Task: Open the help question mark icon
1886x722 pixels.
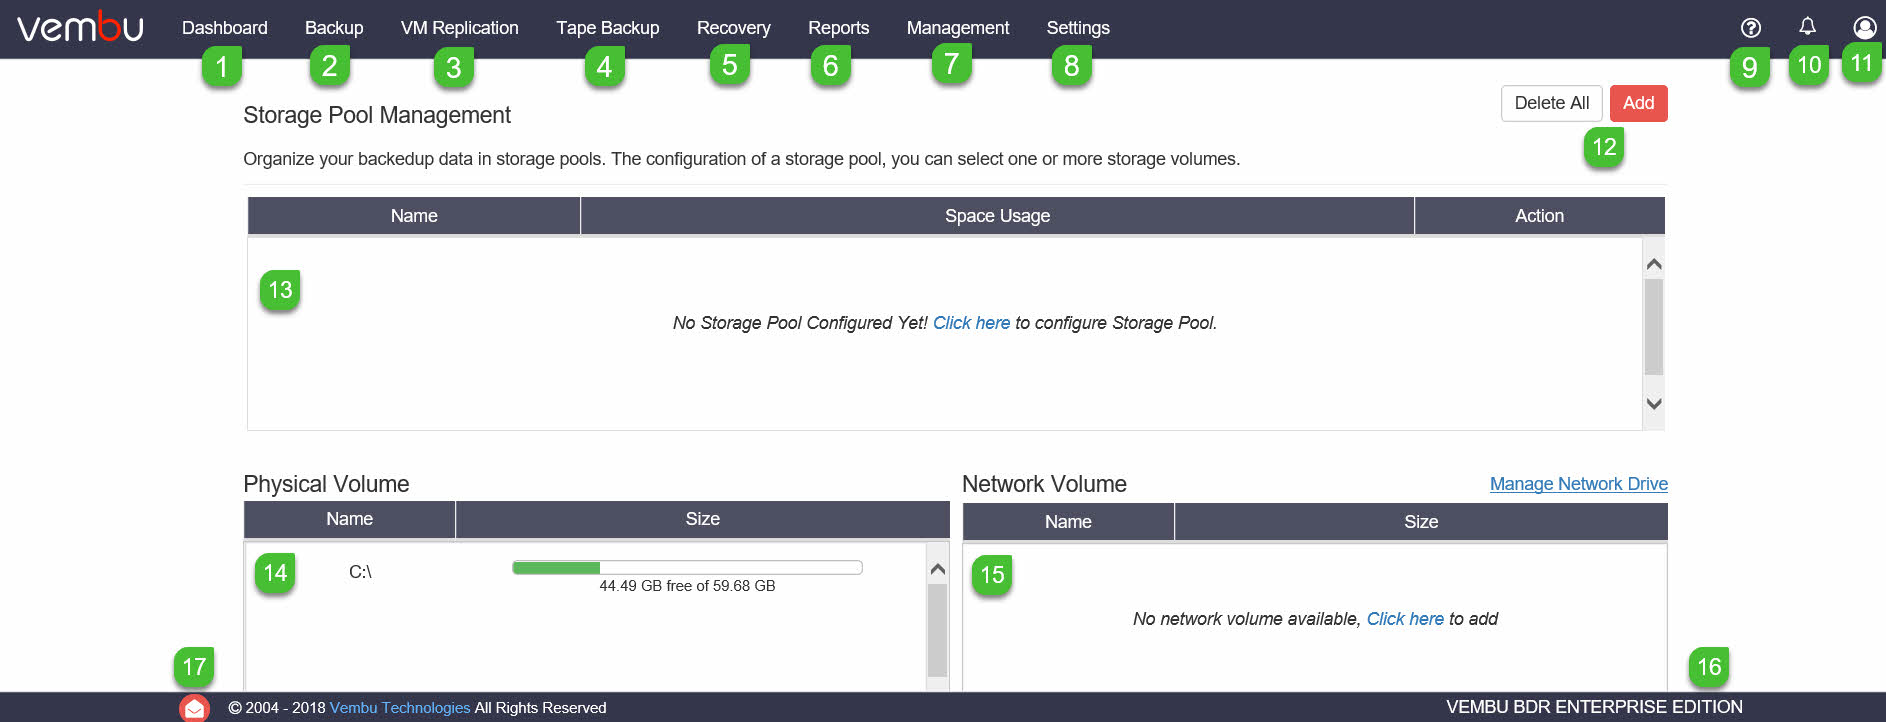Action: (x=1751, y=28)
